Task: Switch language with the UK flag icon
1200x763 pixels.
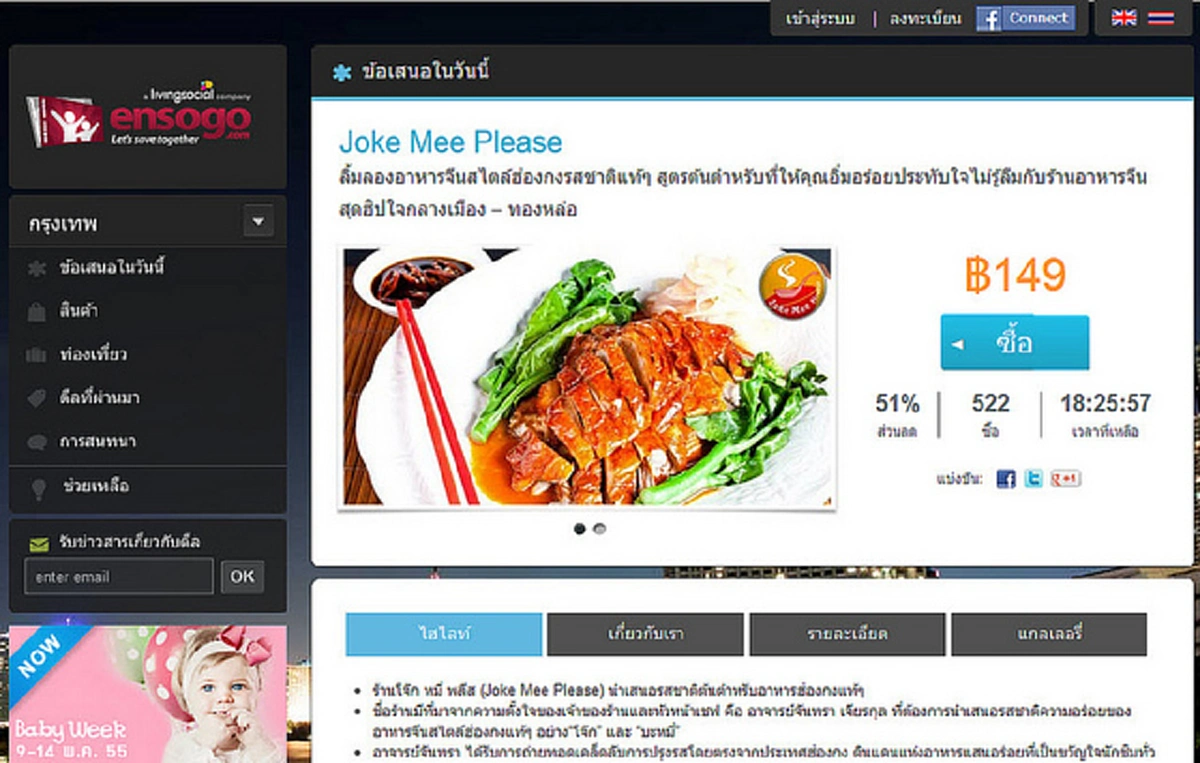Action: [1124, 18]
